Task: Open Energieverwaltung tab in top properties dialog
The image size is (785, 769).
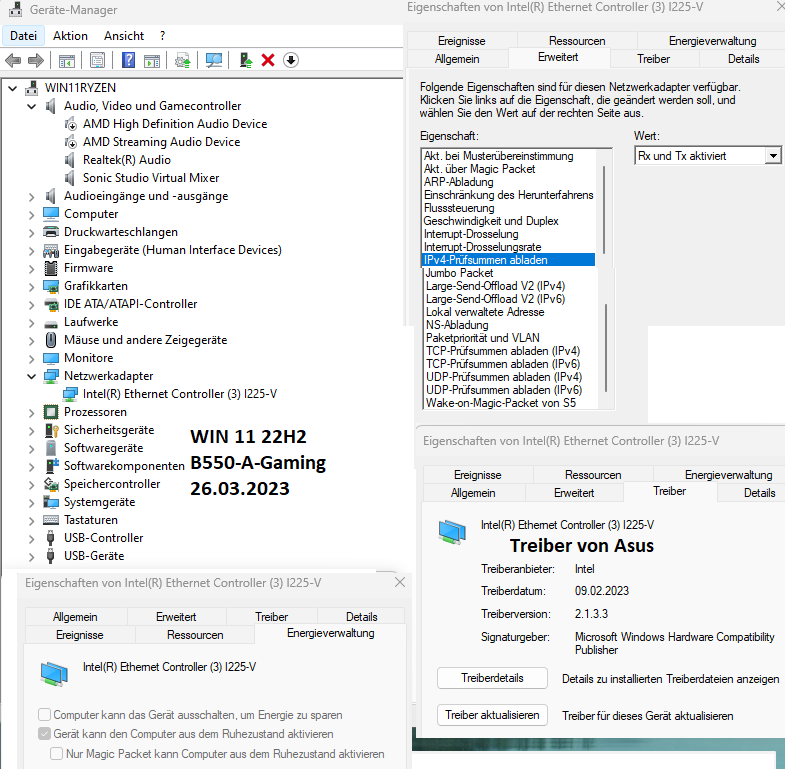Action: click(712, 41)
